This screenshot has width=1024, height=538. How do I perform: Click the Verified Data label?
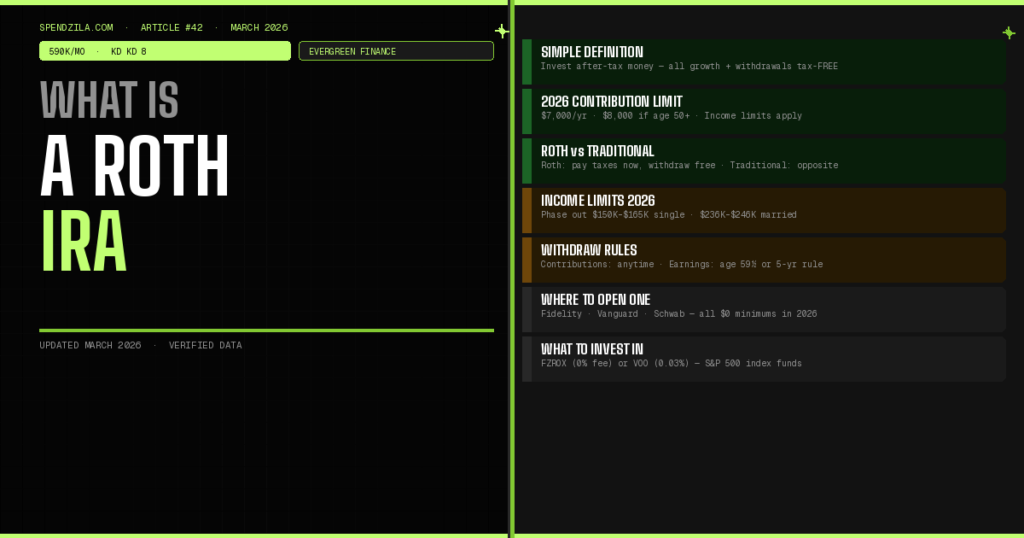click(x=205, y=345)
